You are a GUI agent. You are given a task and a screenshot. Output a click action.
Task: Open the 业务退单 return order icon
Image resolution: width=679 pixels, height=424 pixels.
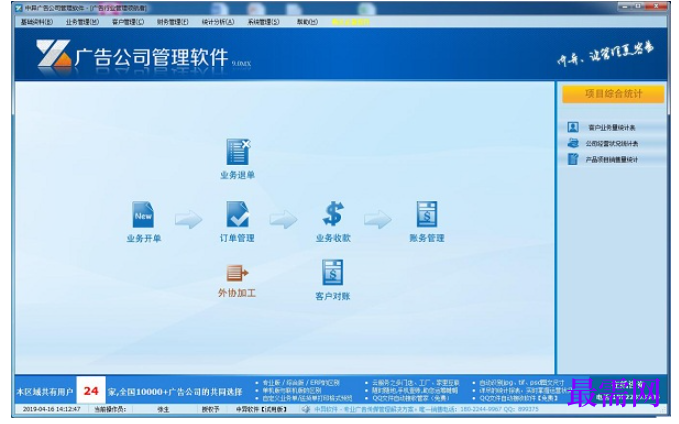click(238, 152)
